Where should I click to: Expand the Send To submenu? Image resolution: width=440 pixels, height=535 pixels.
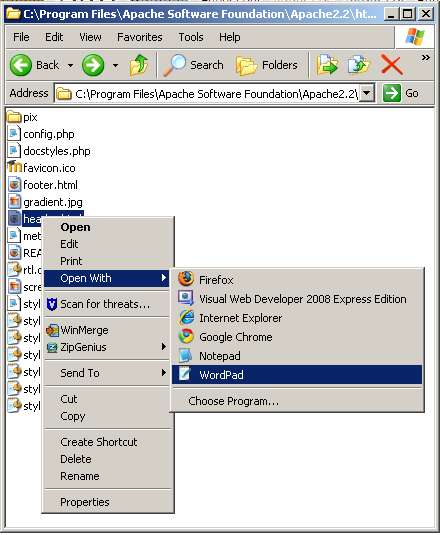click(107, 373)
